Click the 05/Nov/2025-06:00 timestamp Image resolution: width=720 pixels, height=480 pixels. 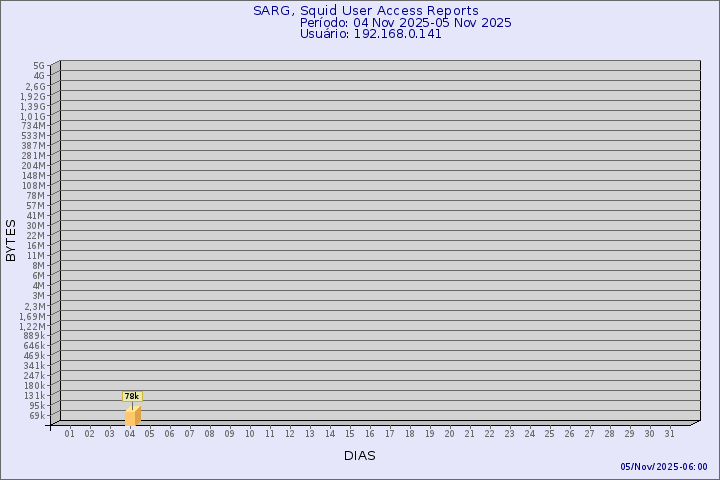point(663,467)
